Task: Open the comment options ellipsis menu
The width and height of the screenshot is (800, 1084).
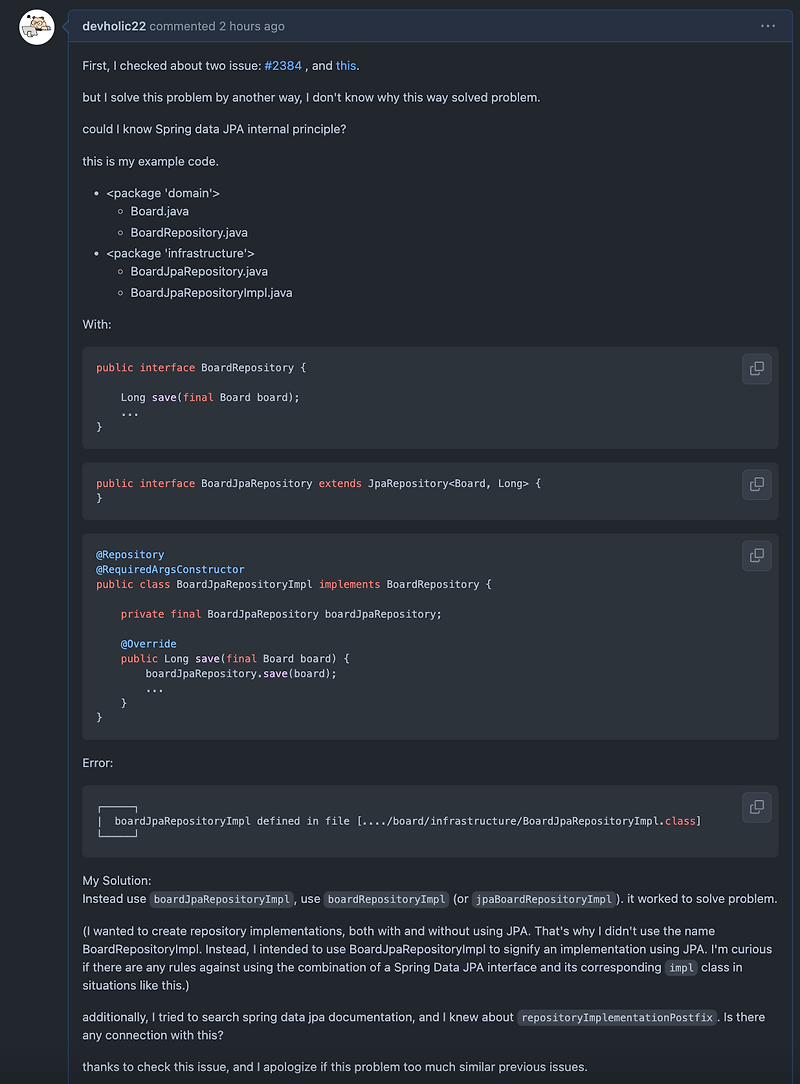Action: click(768, 26)
